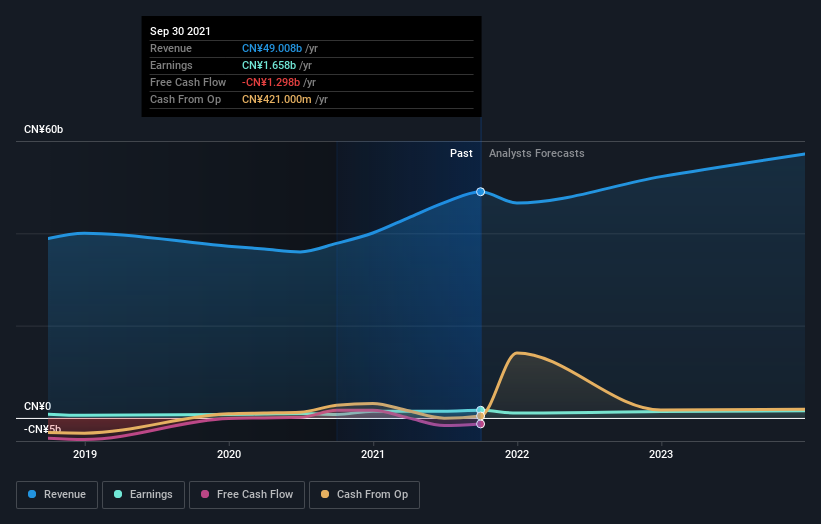Click the CN¥60b y-axis label
The image size is (821, 524).
[43, 129]
